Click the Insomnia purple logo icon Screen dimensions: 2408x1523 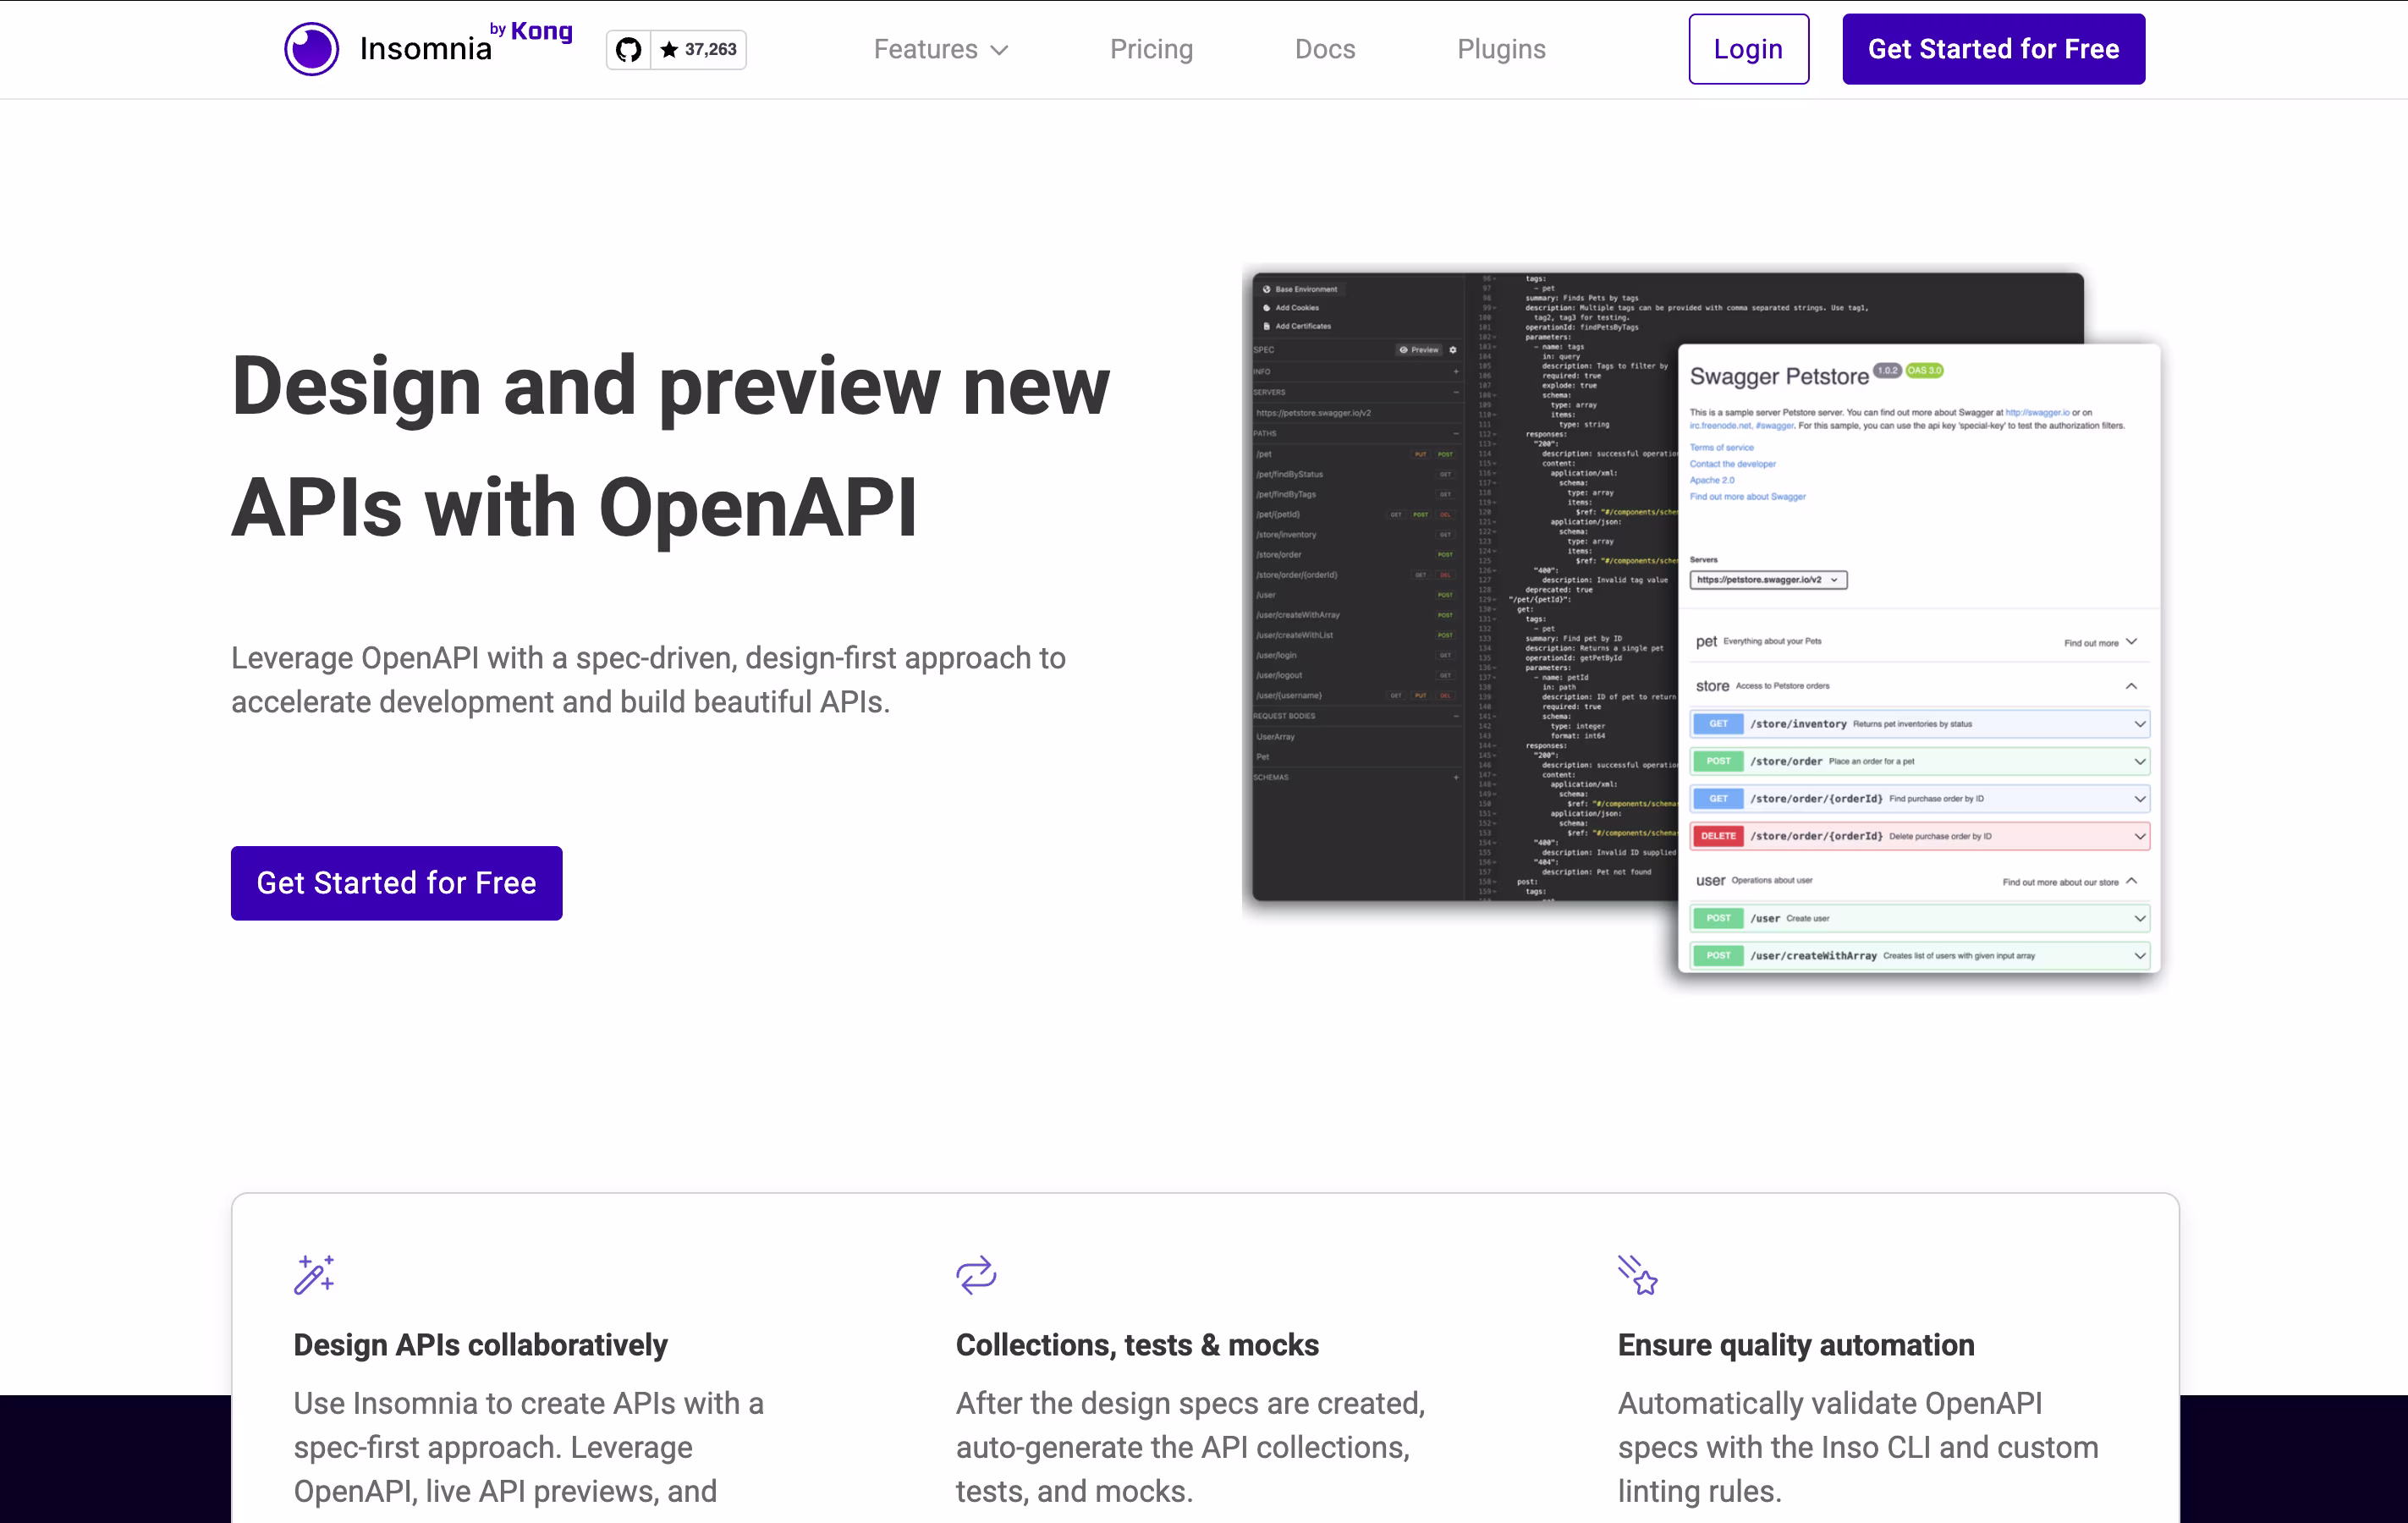click(x=311, y=48)
